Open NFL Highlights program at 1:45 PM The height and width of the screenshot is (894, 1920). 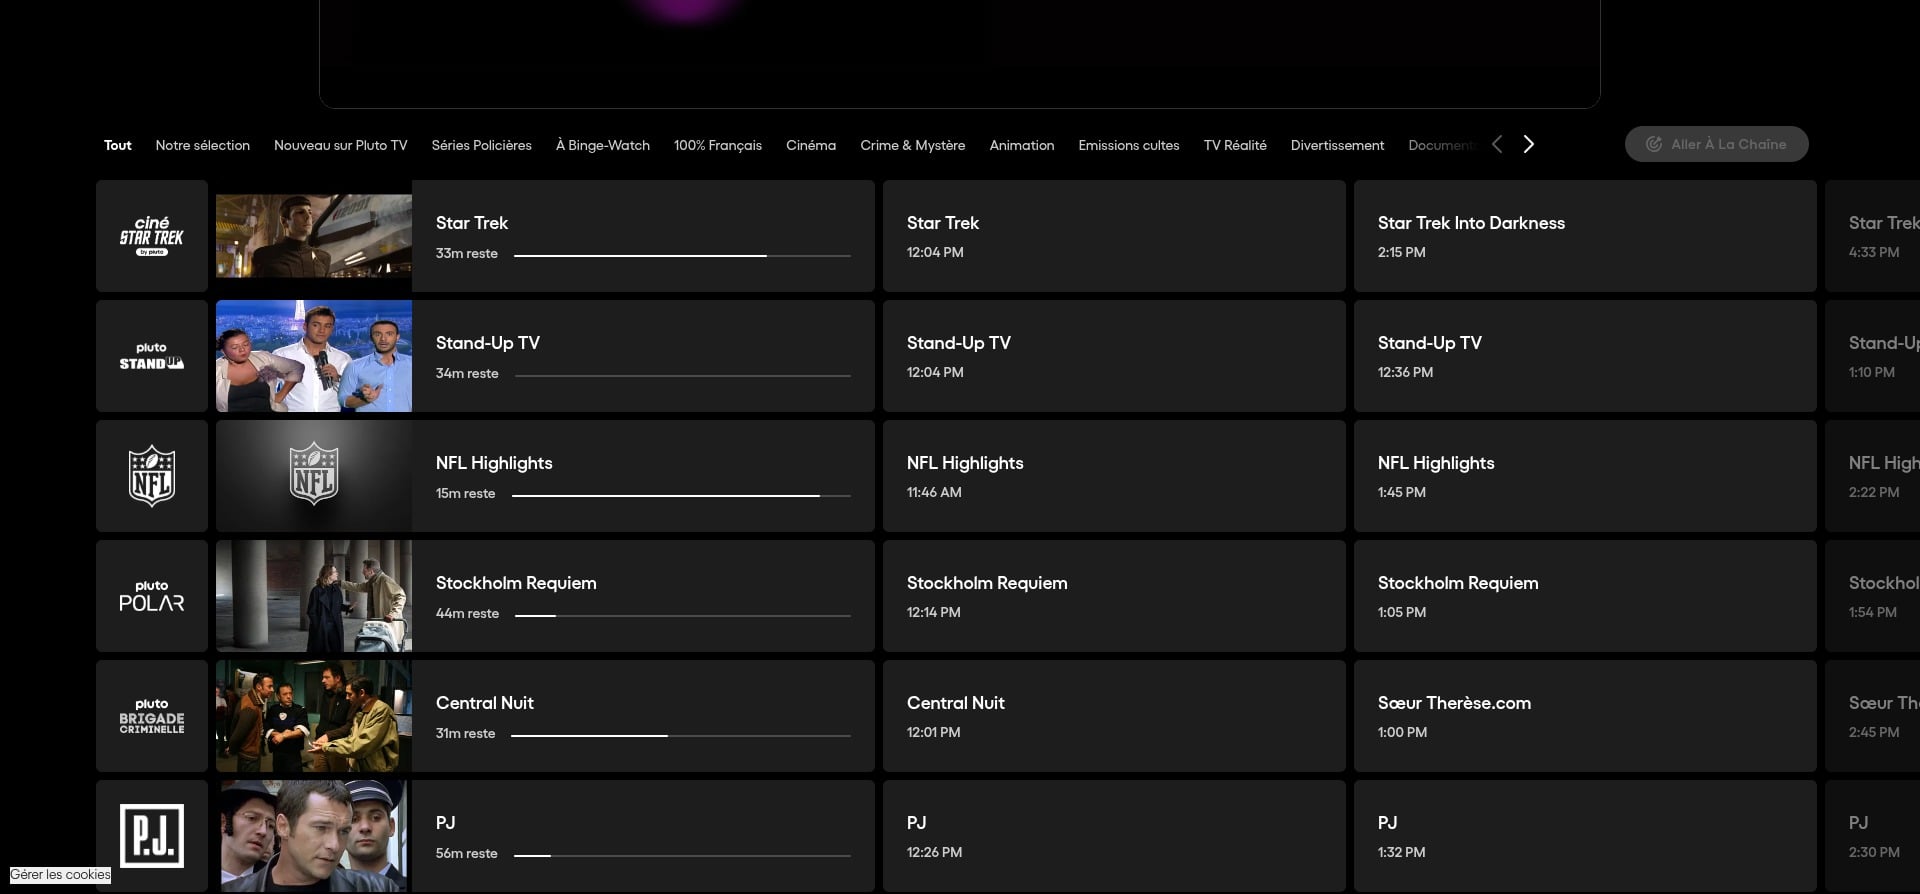point(1585,476)
